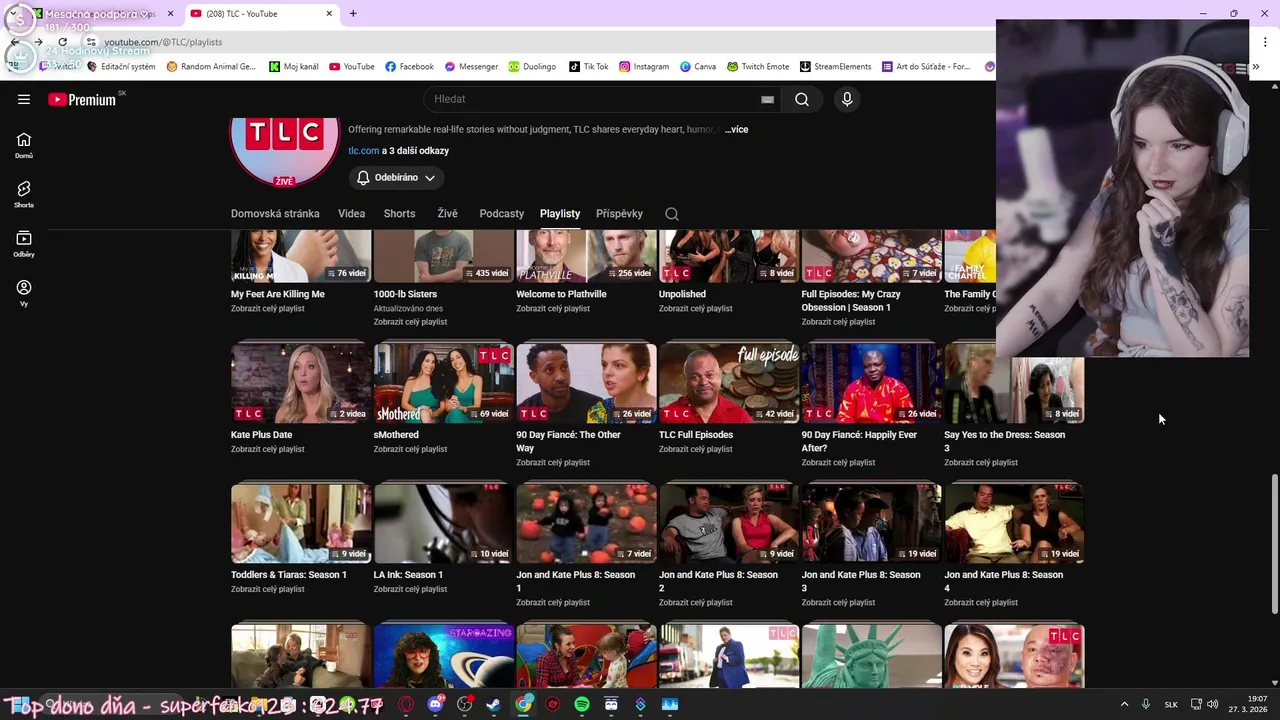Open the Kate Plus Date playlist thumbnail
Viewport: 1280px width, 720px height.
pyautogui.click(x=301, y=383)
